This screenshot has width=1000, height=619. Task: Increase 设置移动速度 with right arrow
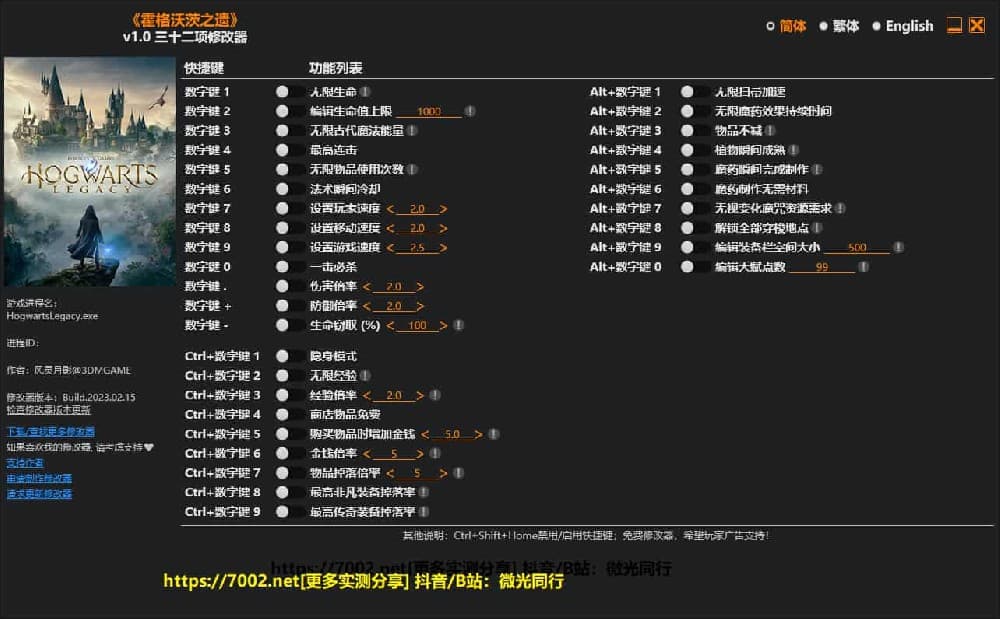pyautogui.click(x=443, y=228)
